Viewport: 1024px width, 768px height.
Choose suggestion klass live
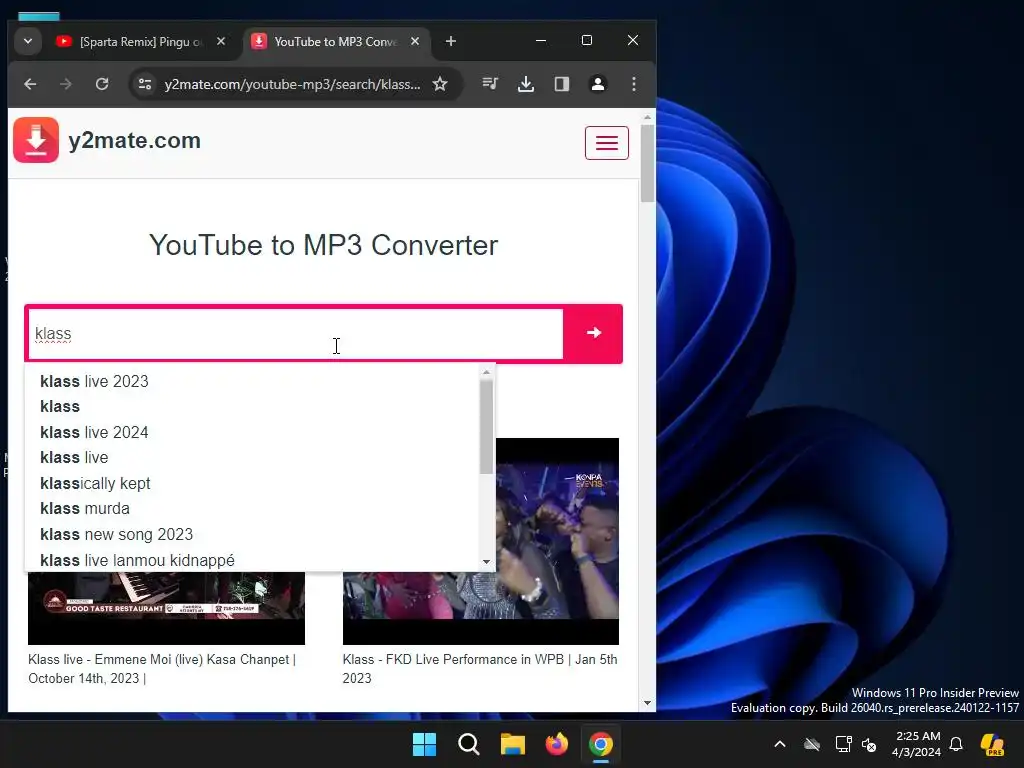point(252,458)
